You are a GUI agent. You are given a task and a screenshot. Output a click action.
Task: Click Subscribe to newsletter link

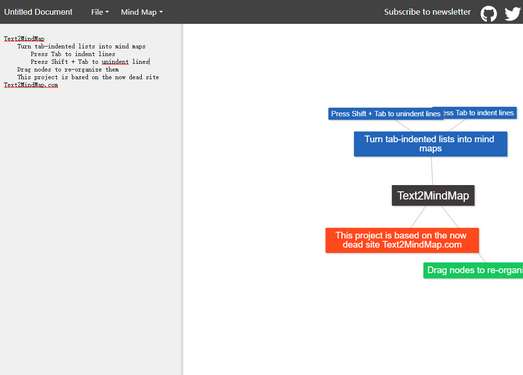point(427,12)
